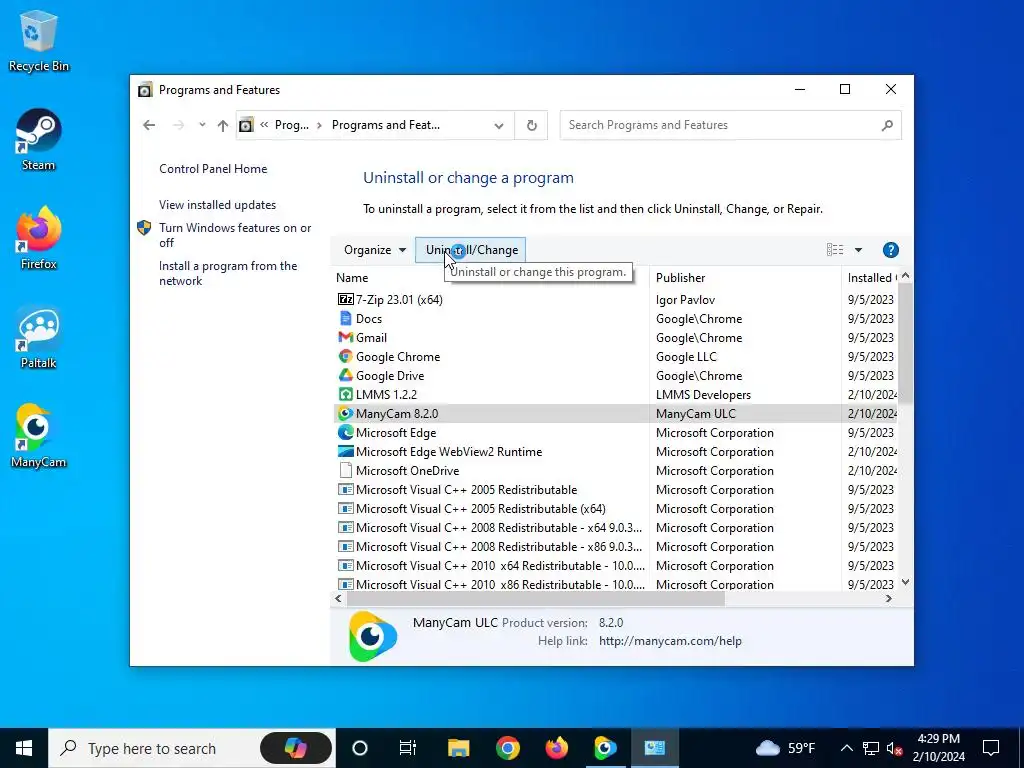1024x768 pixels.
Task: Click the Google Drive list icon
Action: tap(345, 376)
